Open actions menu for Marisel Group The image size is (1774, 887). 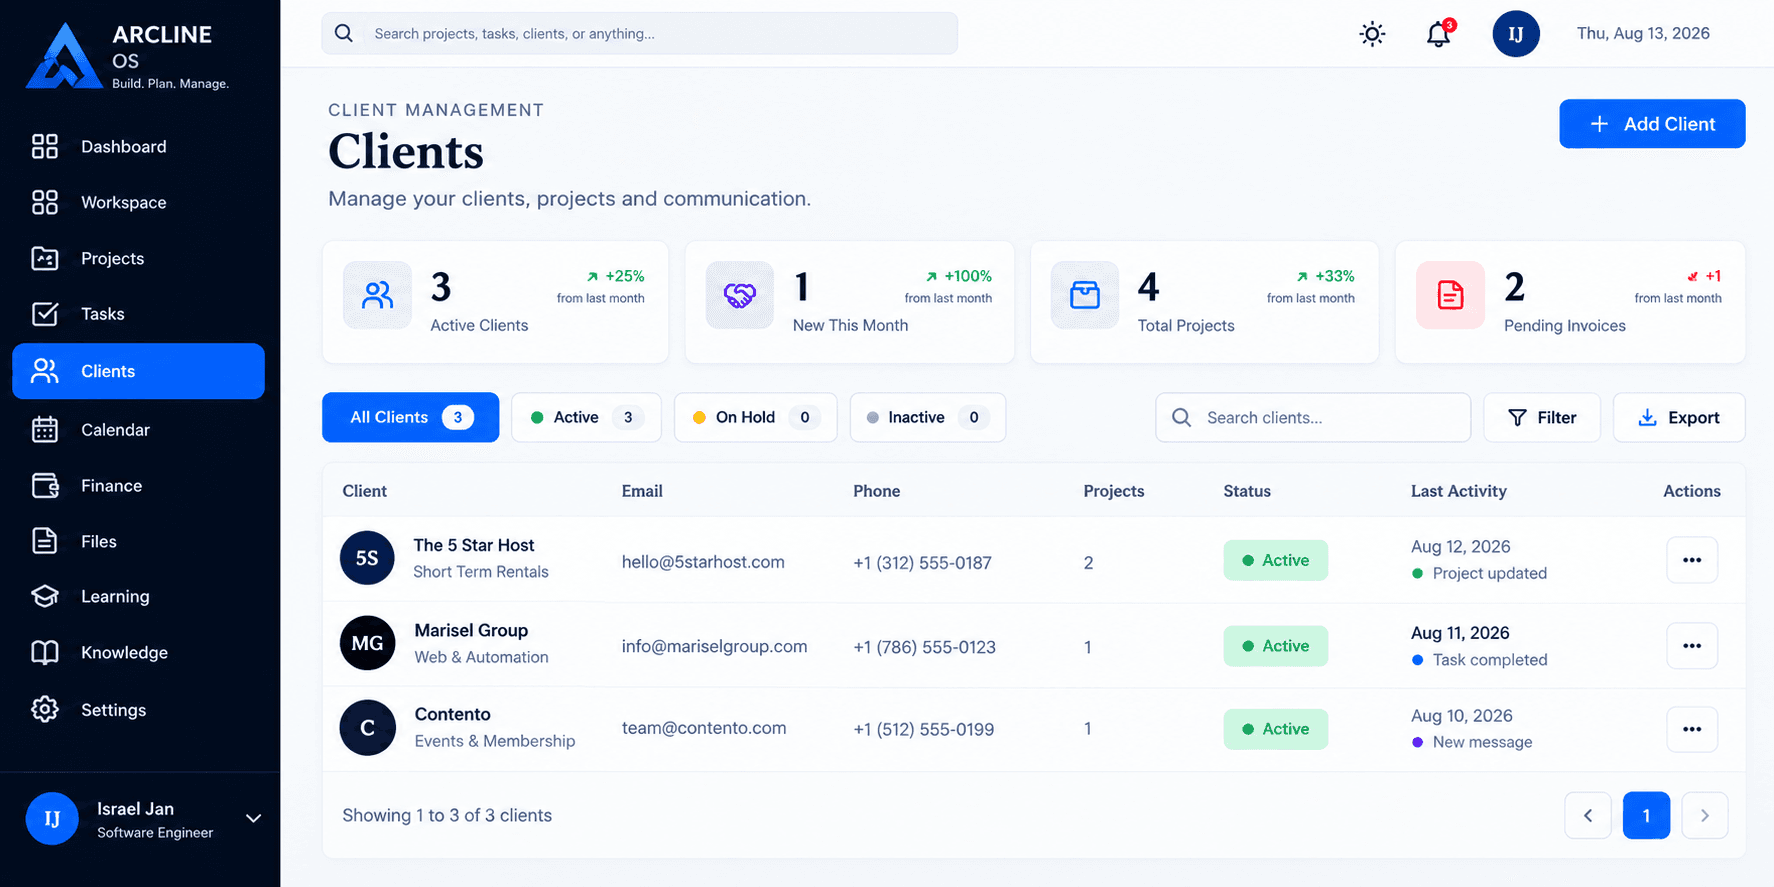click(x=1692, y=646)
